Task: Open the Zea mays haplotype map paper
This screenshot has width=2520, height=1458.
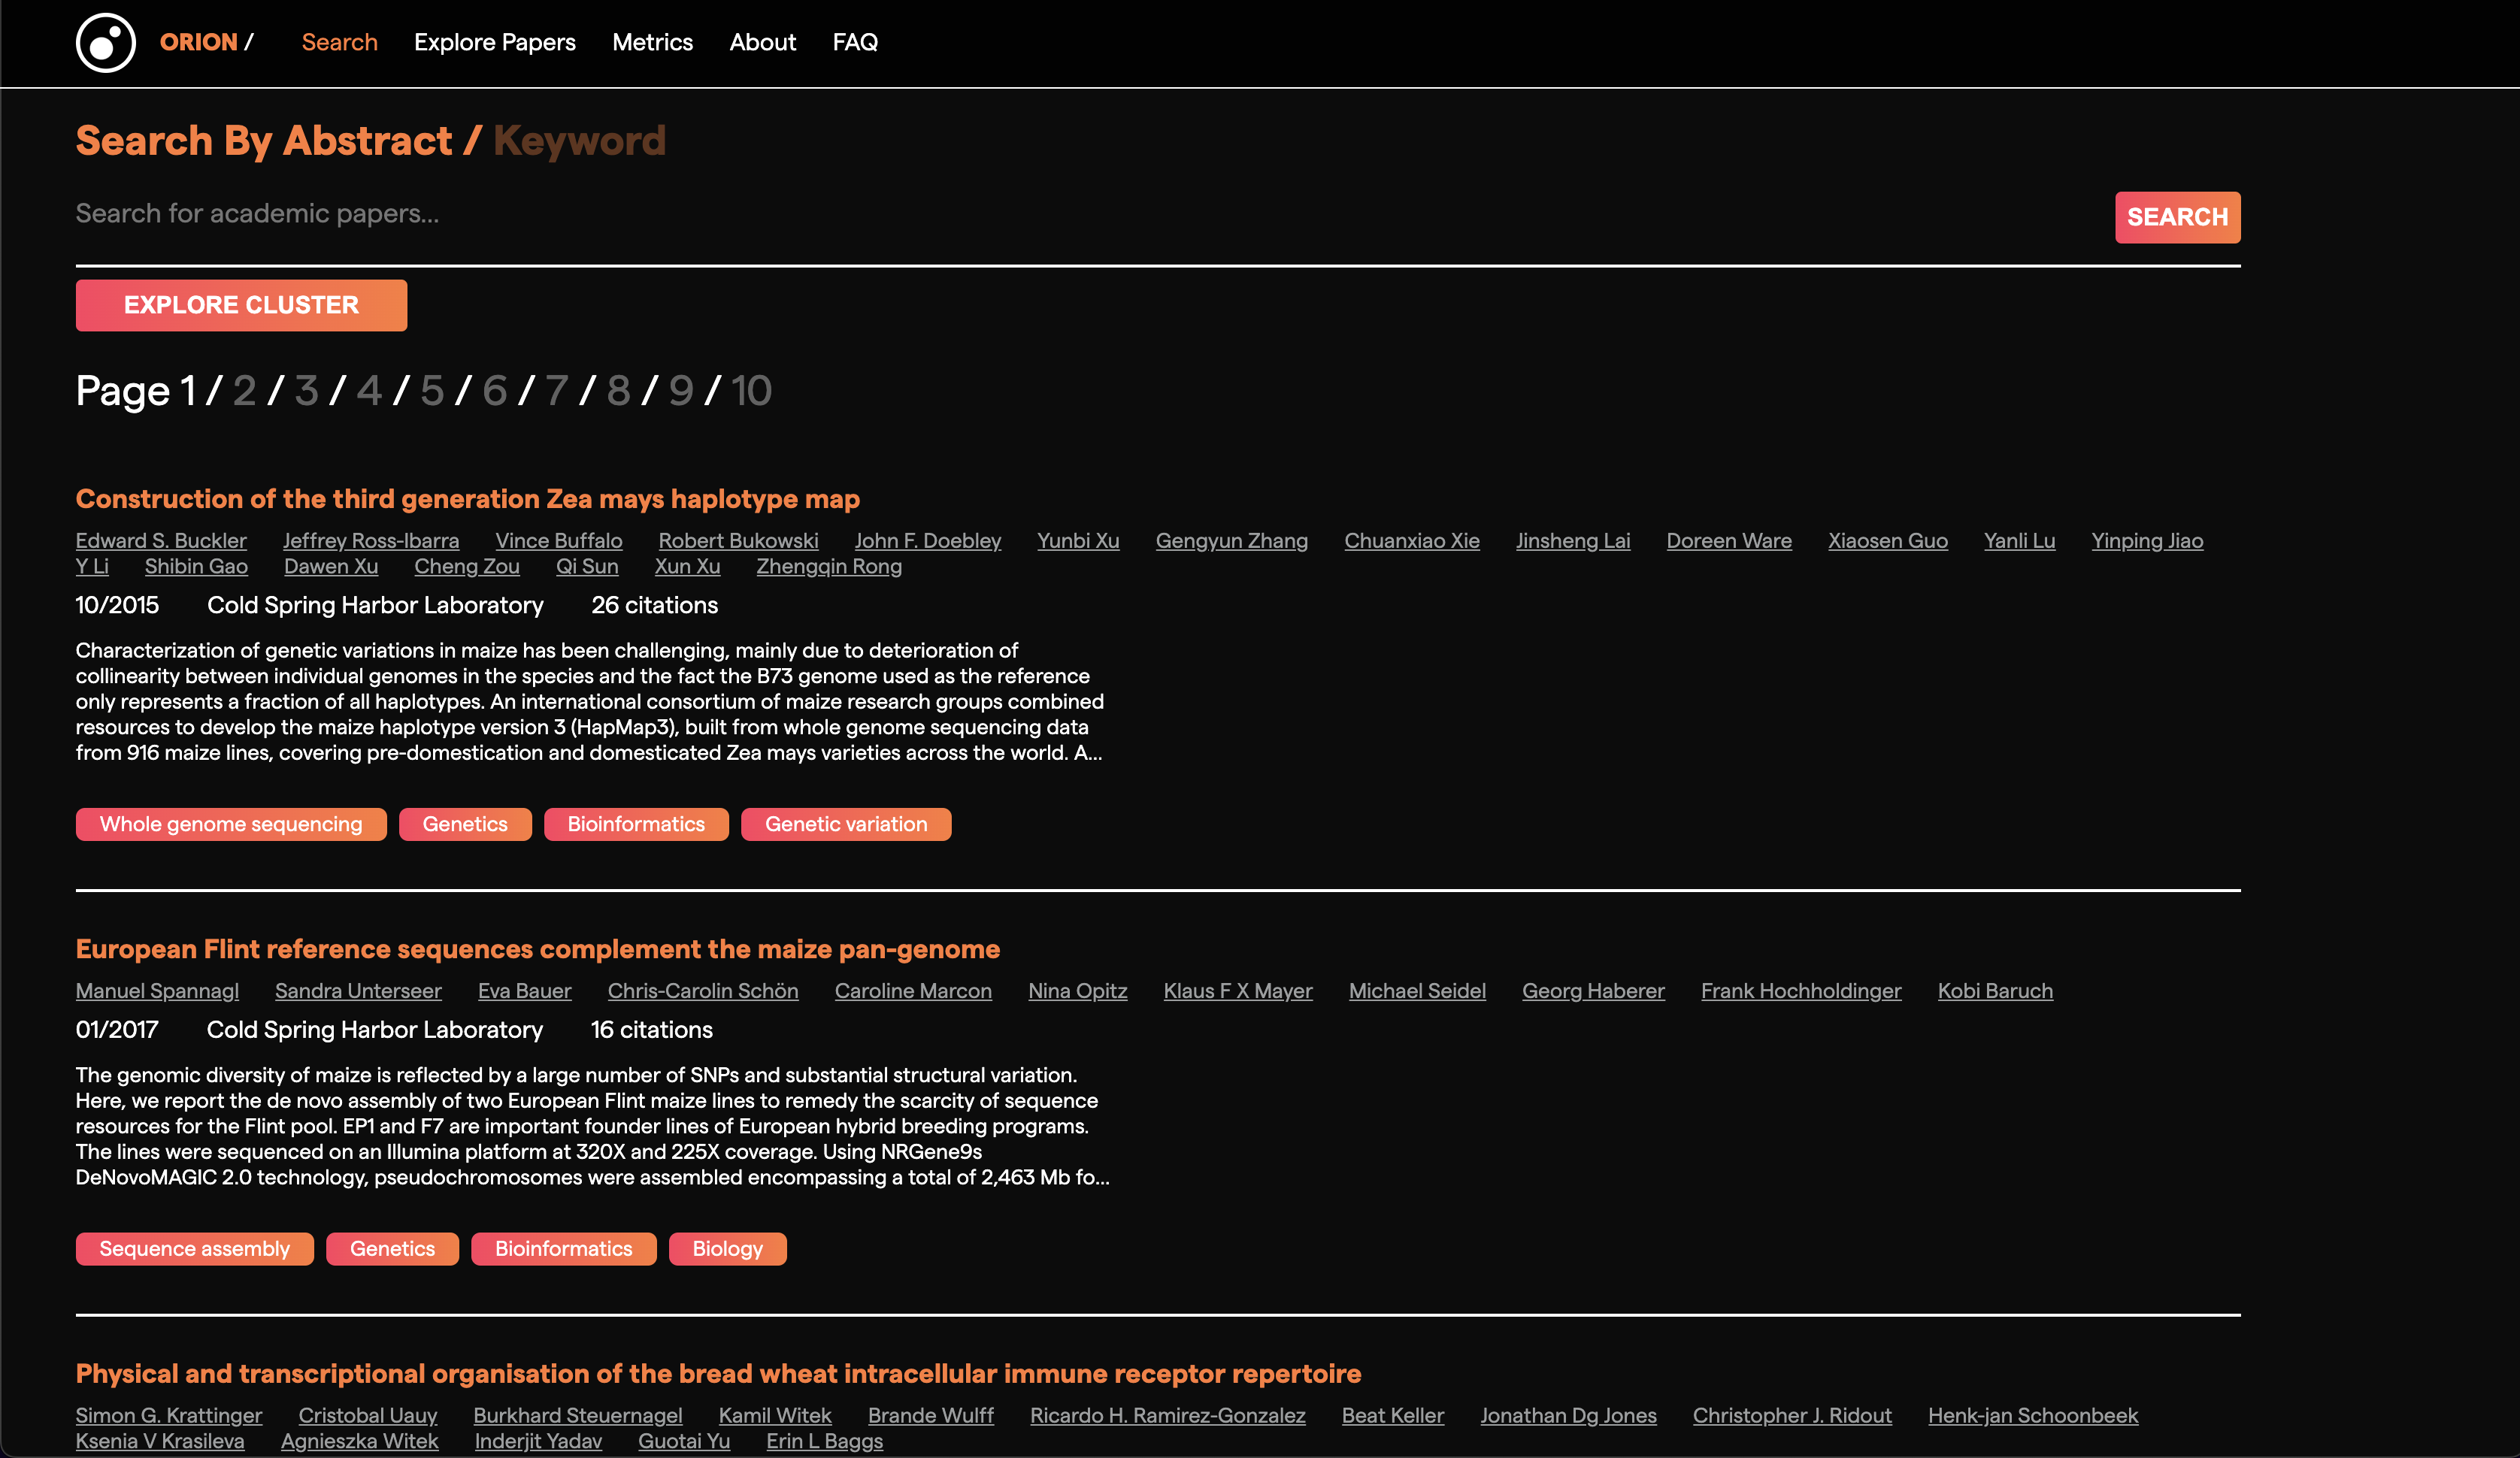Action: coord(467,499)
